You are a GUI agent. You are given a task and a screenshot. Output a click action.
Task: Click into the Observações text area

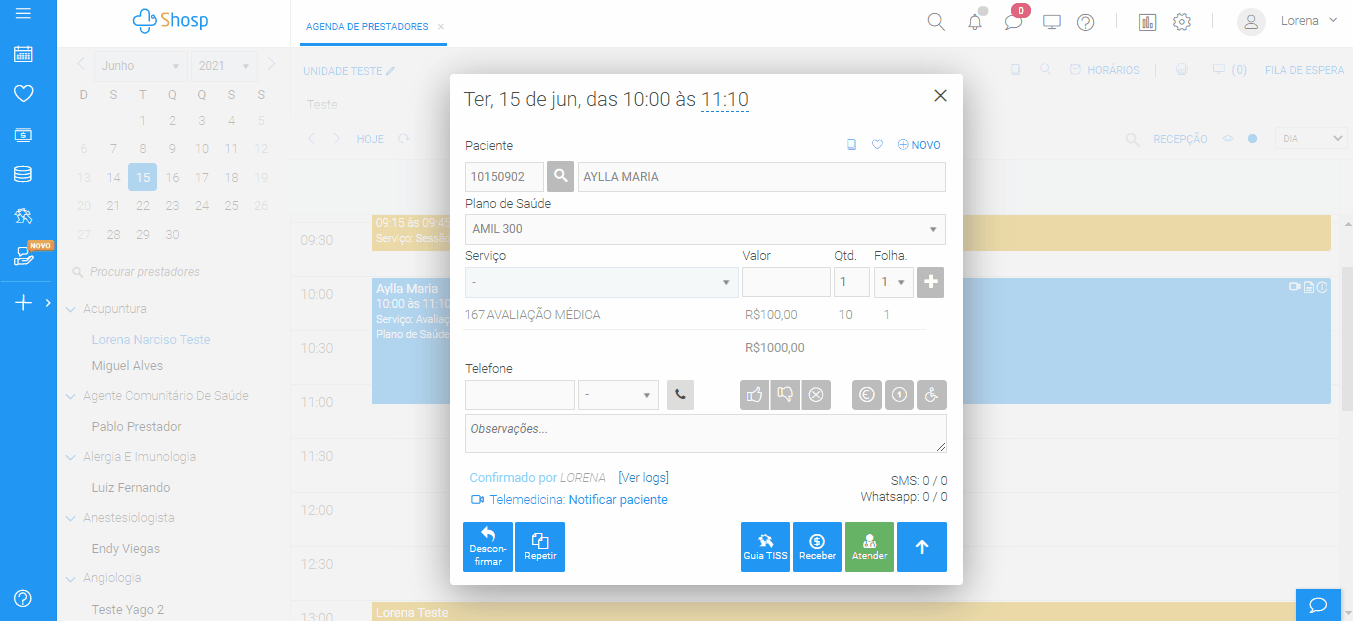coord(705,433)
